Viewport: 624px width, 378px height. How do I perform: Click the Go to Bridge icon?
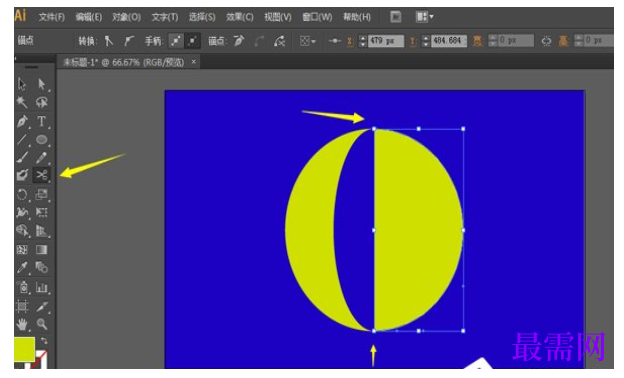(396, 17)
